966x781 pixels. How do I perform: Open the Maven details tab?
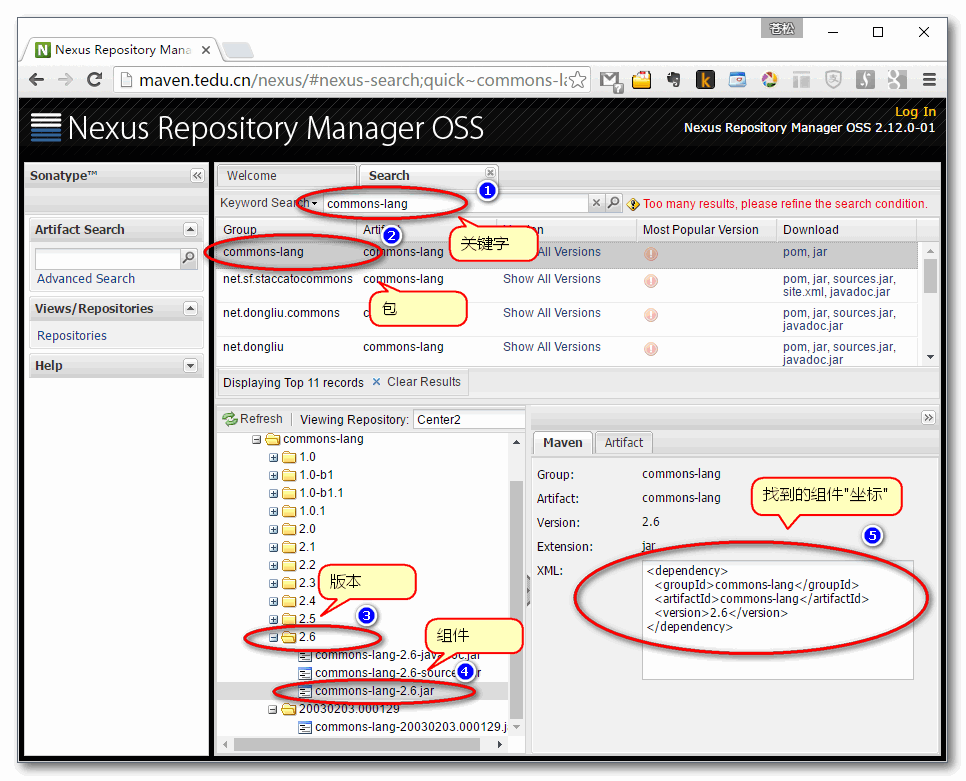(x=562, y=442)
